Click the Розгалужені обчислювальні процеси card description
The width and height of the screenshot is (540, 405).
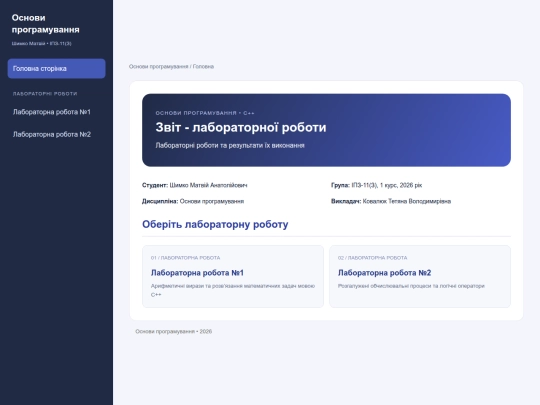point(411,286)
